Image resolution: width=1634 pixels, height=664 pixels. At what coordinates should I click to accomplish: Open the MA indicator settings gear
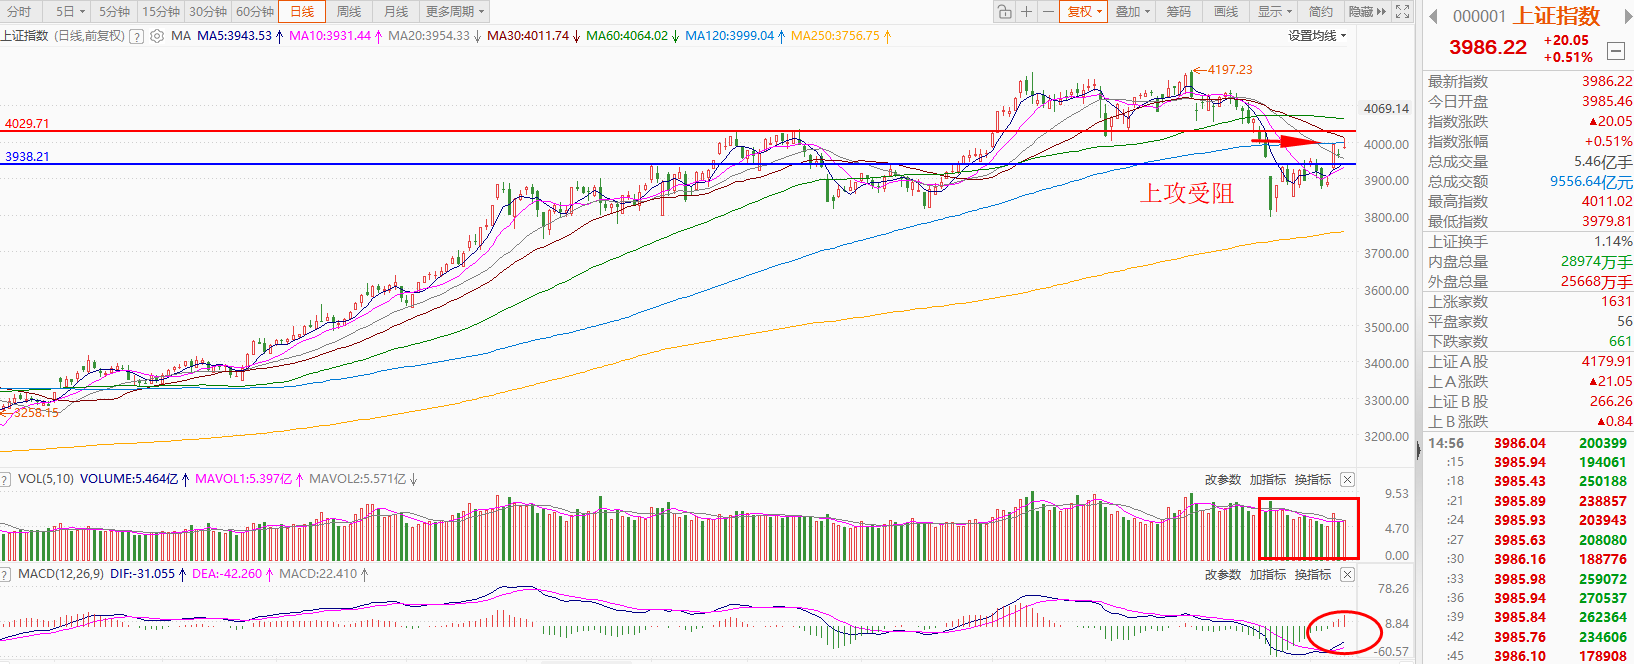pyautogui.click(x=156, y=36)
